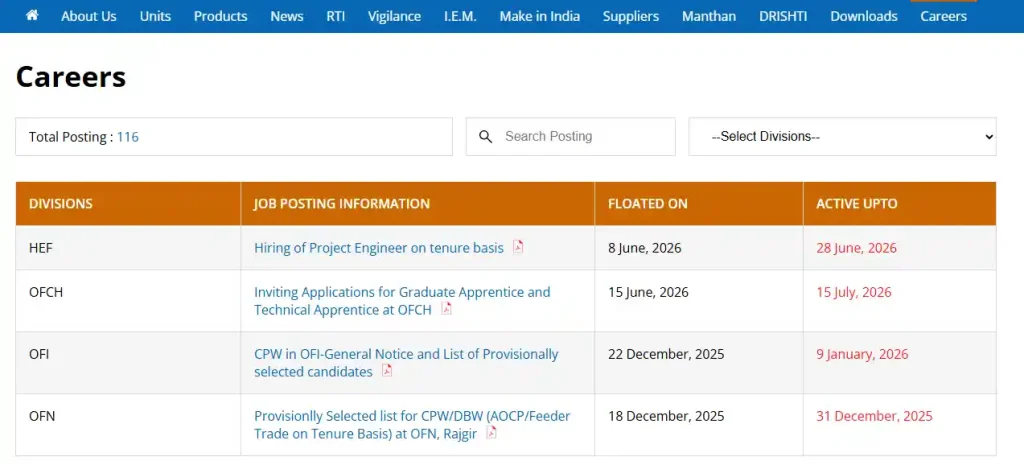This screenshot has width=1024, height=465.
Task: Go to the News page
Action: tap(287, 16)
